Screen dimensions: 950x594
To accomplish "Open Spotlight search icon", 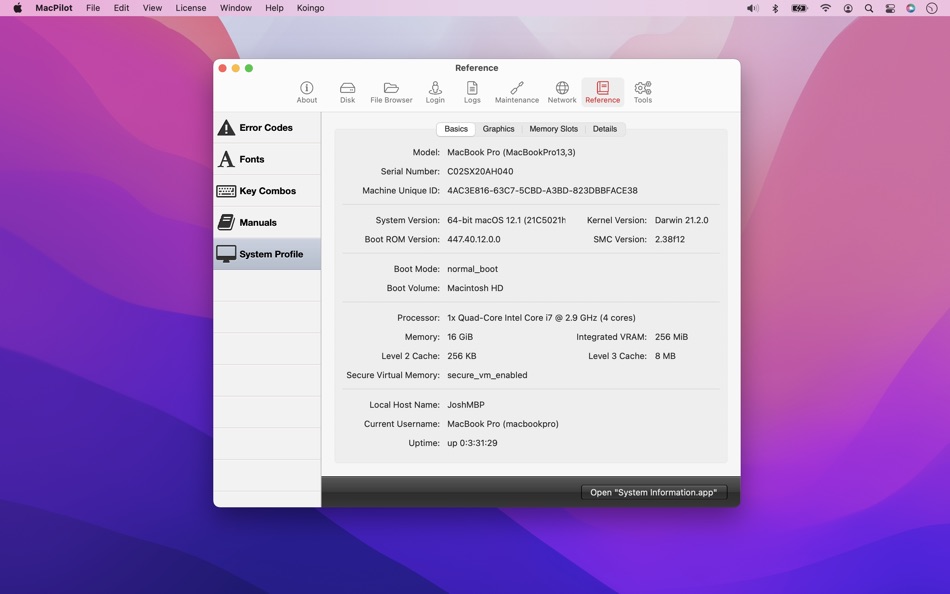I will point(869,8).
